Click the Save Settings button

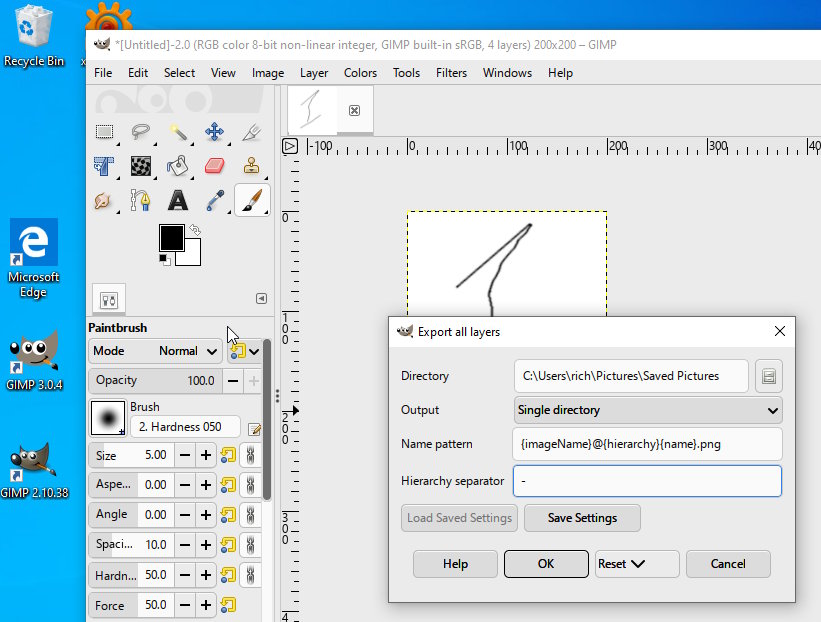pos(581,518)
